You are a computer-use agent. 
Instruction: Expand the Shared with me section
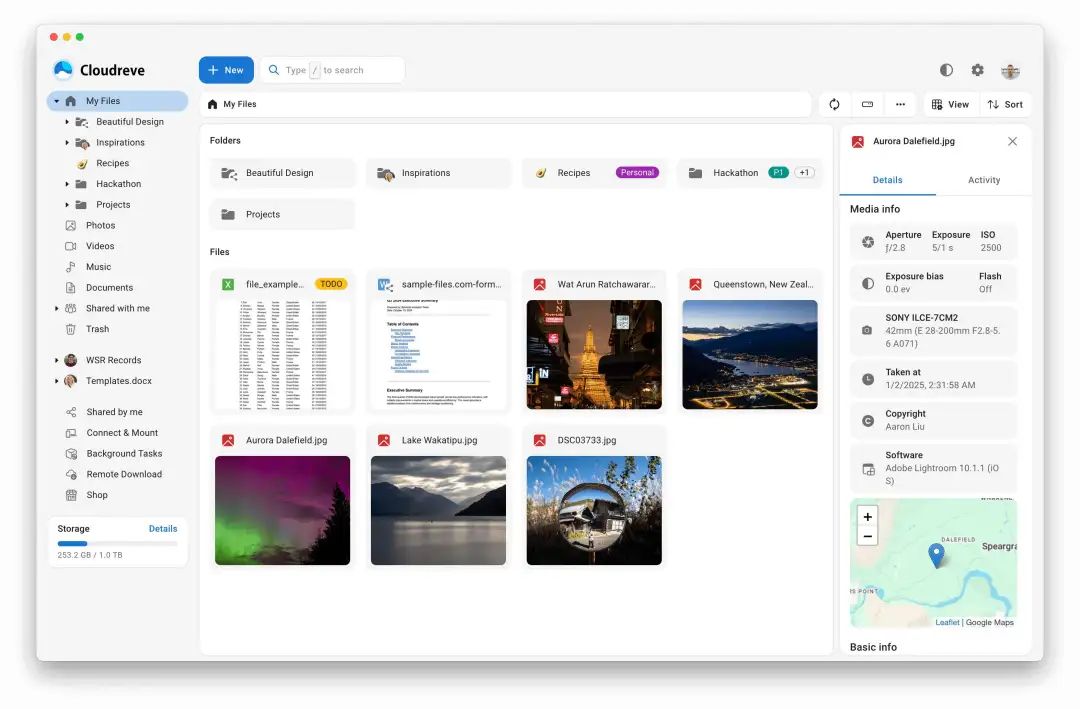coord(56,309)
